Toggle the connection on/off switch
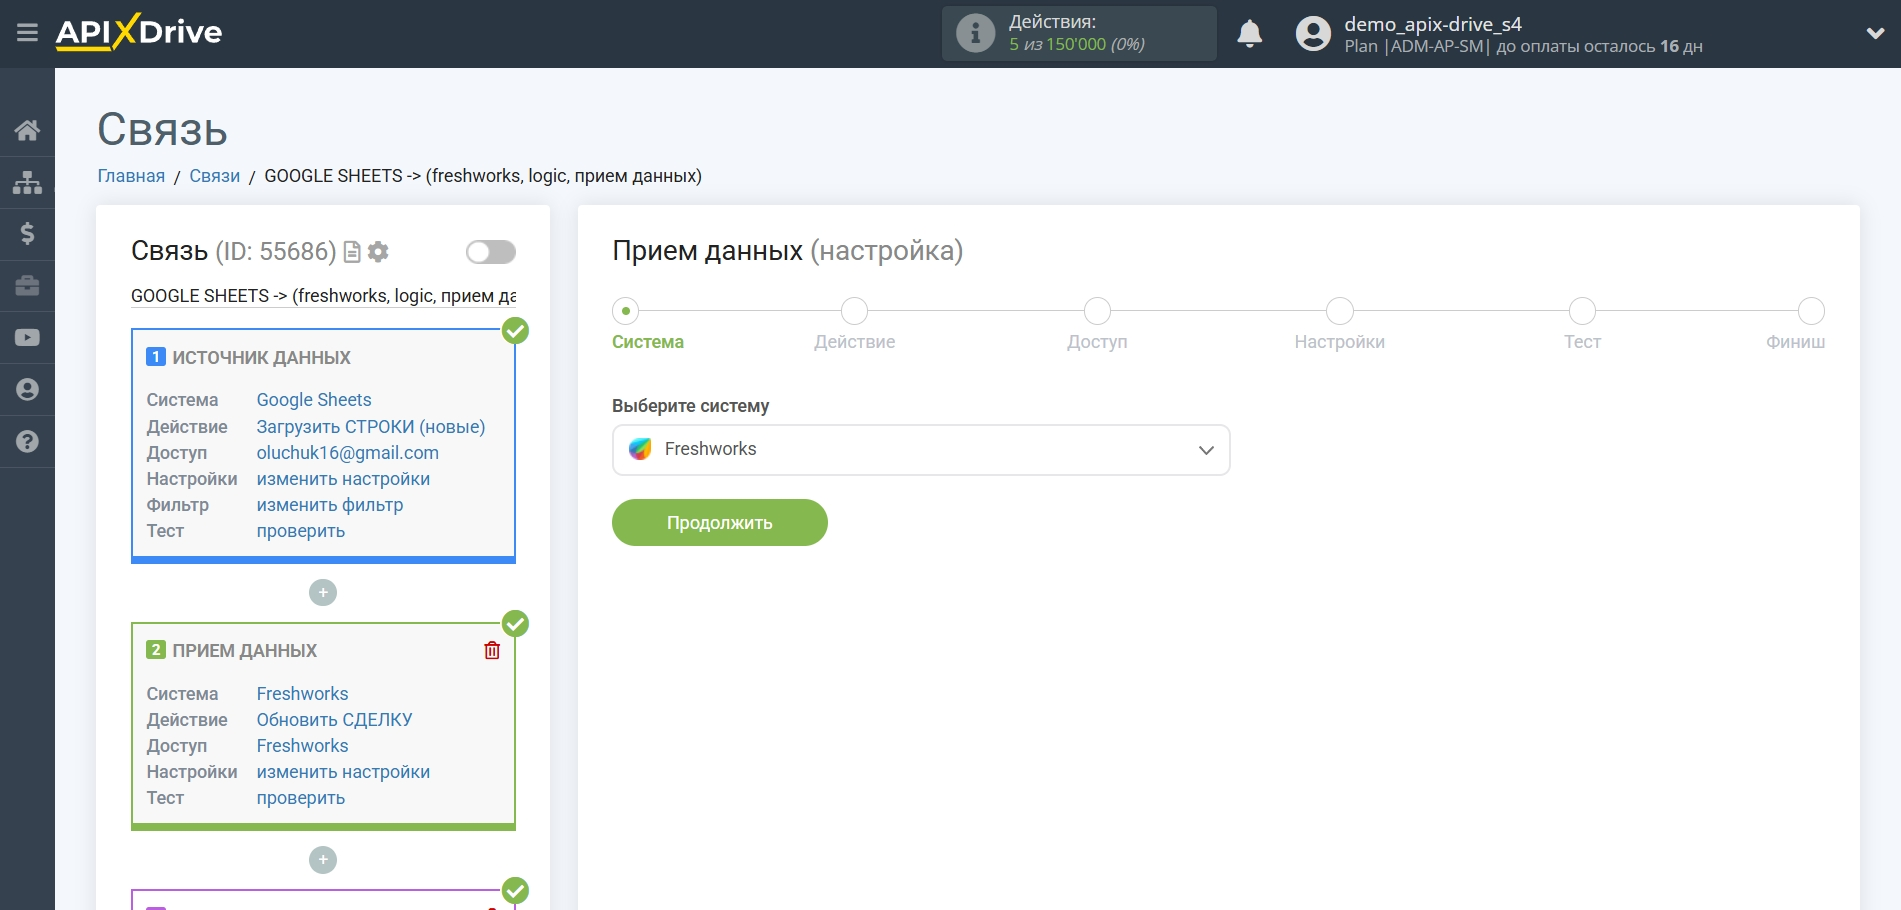 490,252
